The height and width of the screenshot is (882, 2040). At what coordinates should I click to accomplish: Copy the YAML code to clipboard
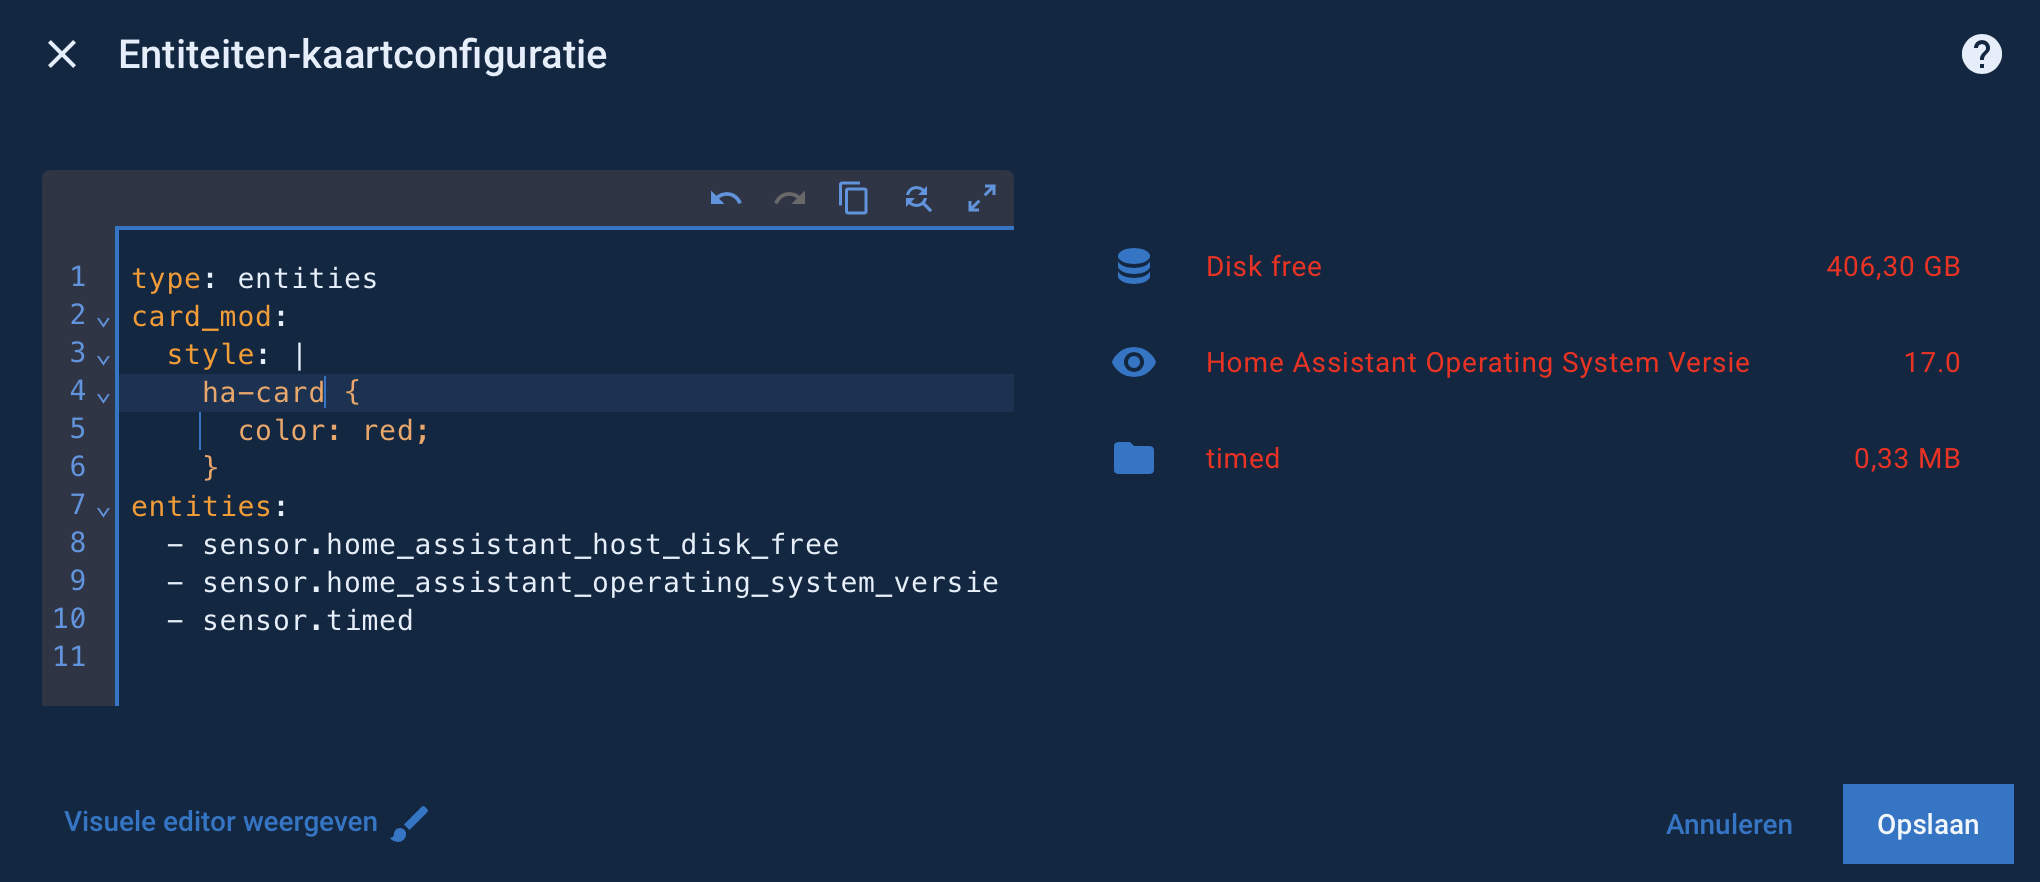pos(853,198)
